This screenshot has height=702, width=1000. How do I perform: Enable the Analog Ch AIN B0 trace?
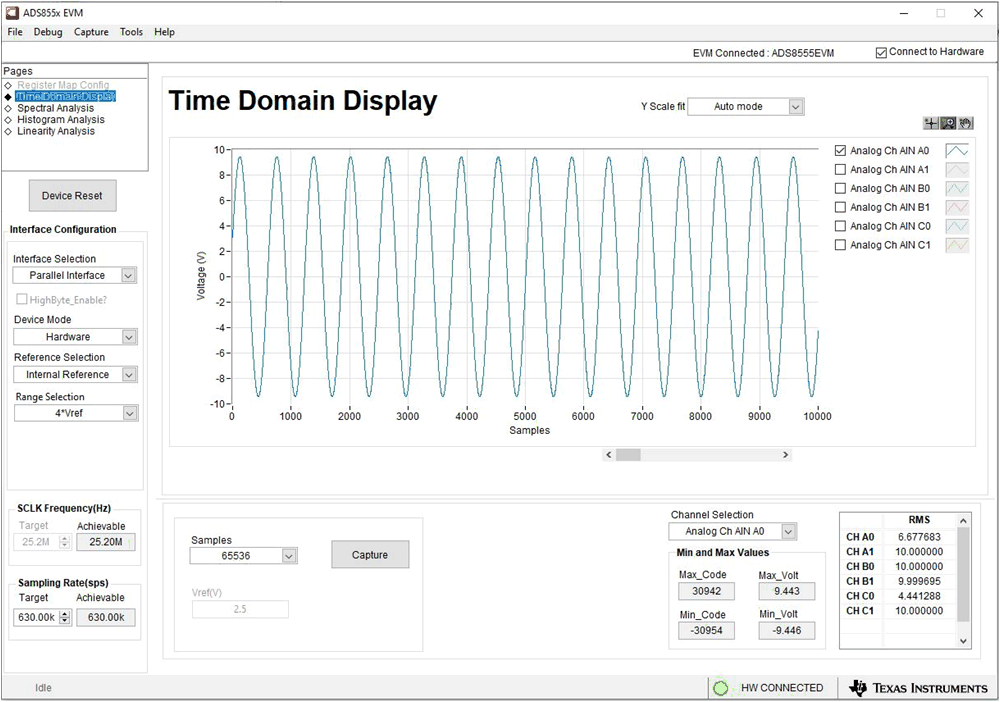point(841,188)
